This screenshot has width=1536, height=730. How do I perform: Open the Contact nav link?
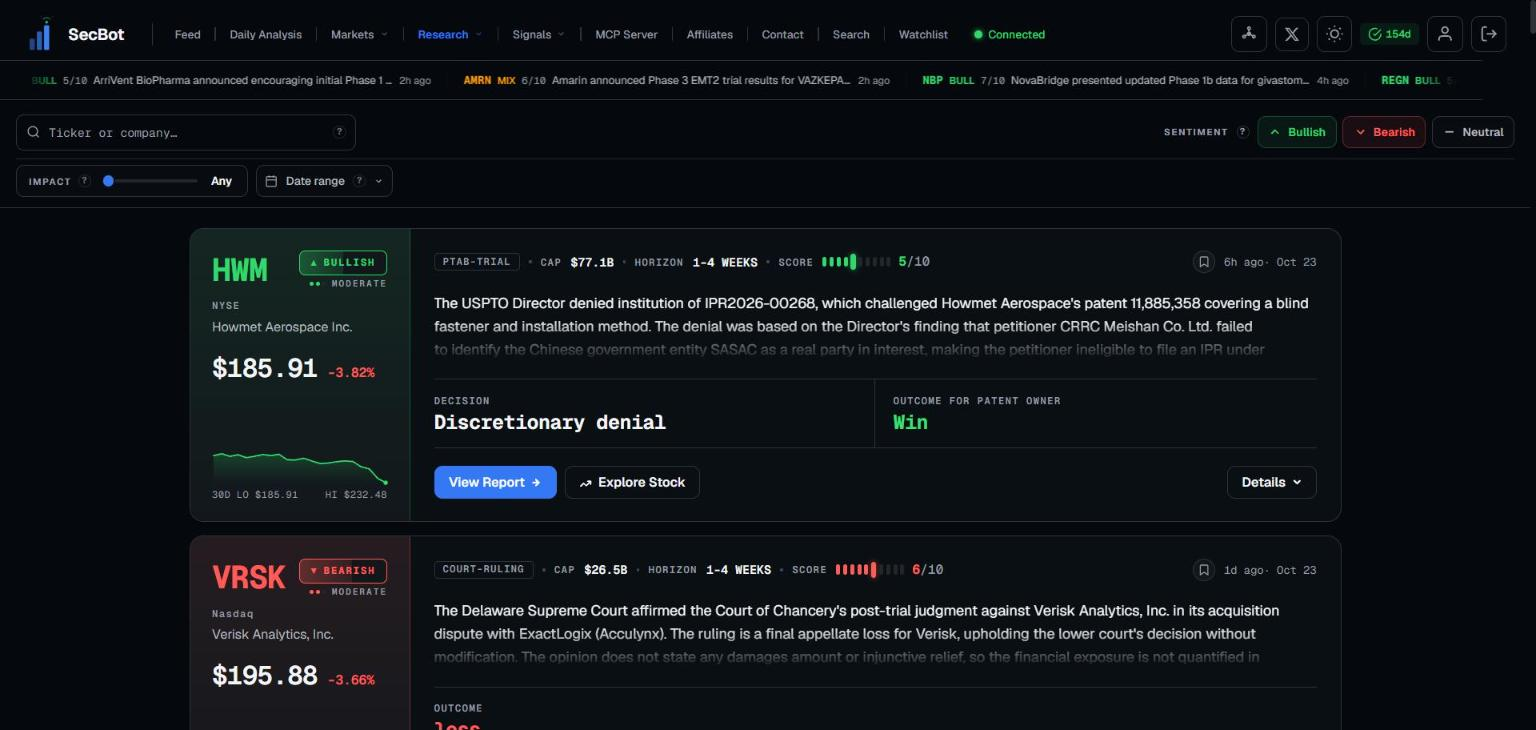(782, 34)
